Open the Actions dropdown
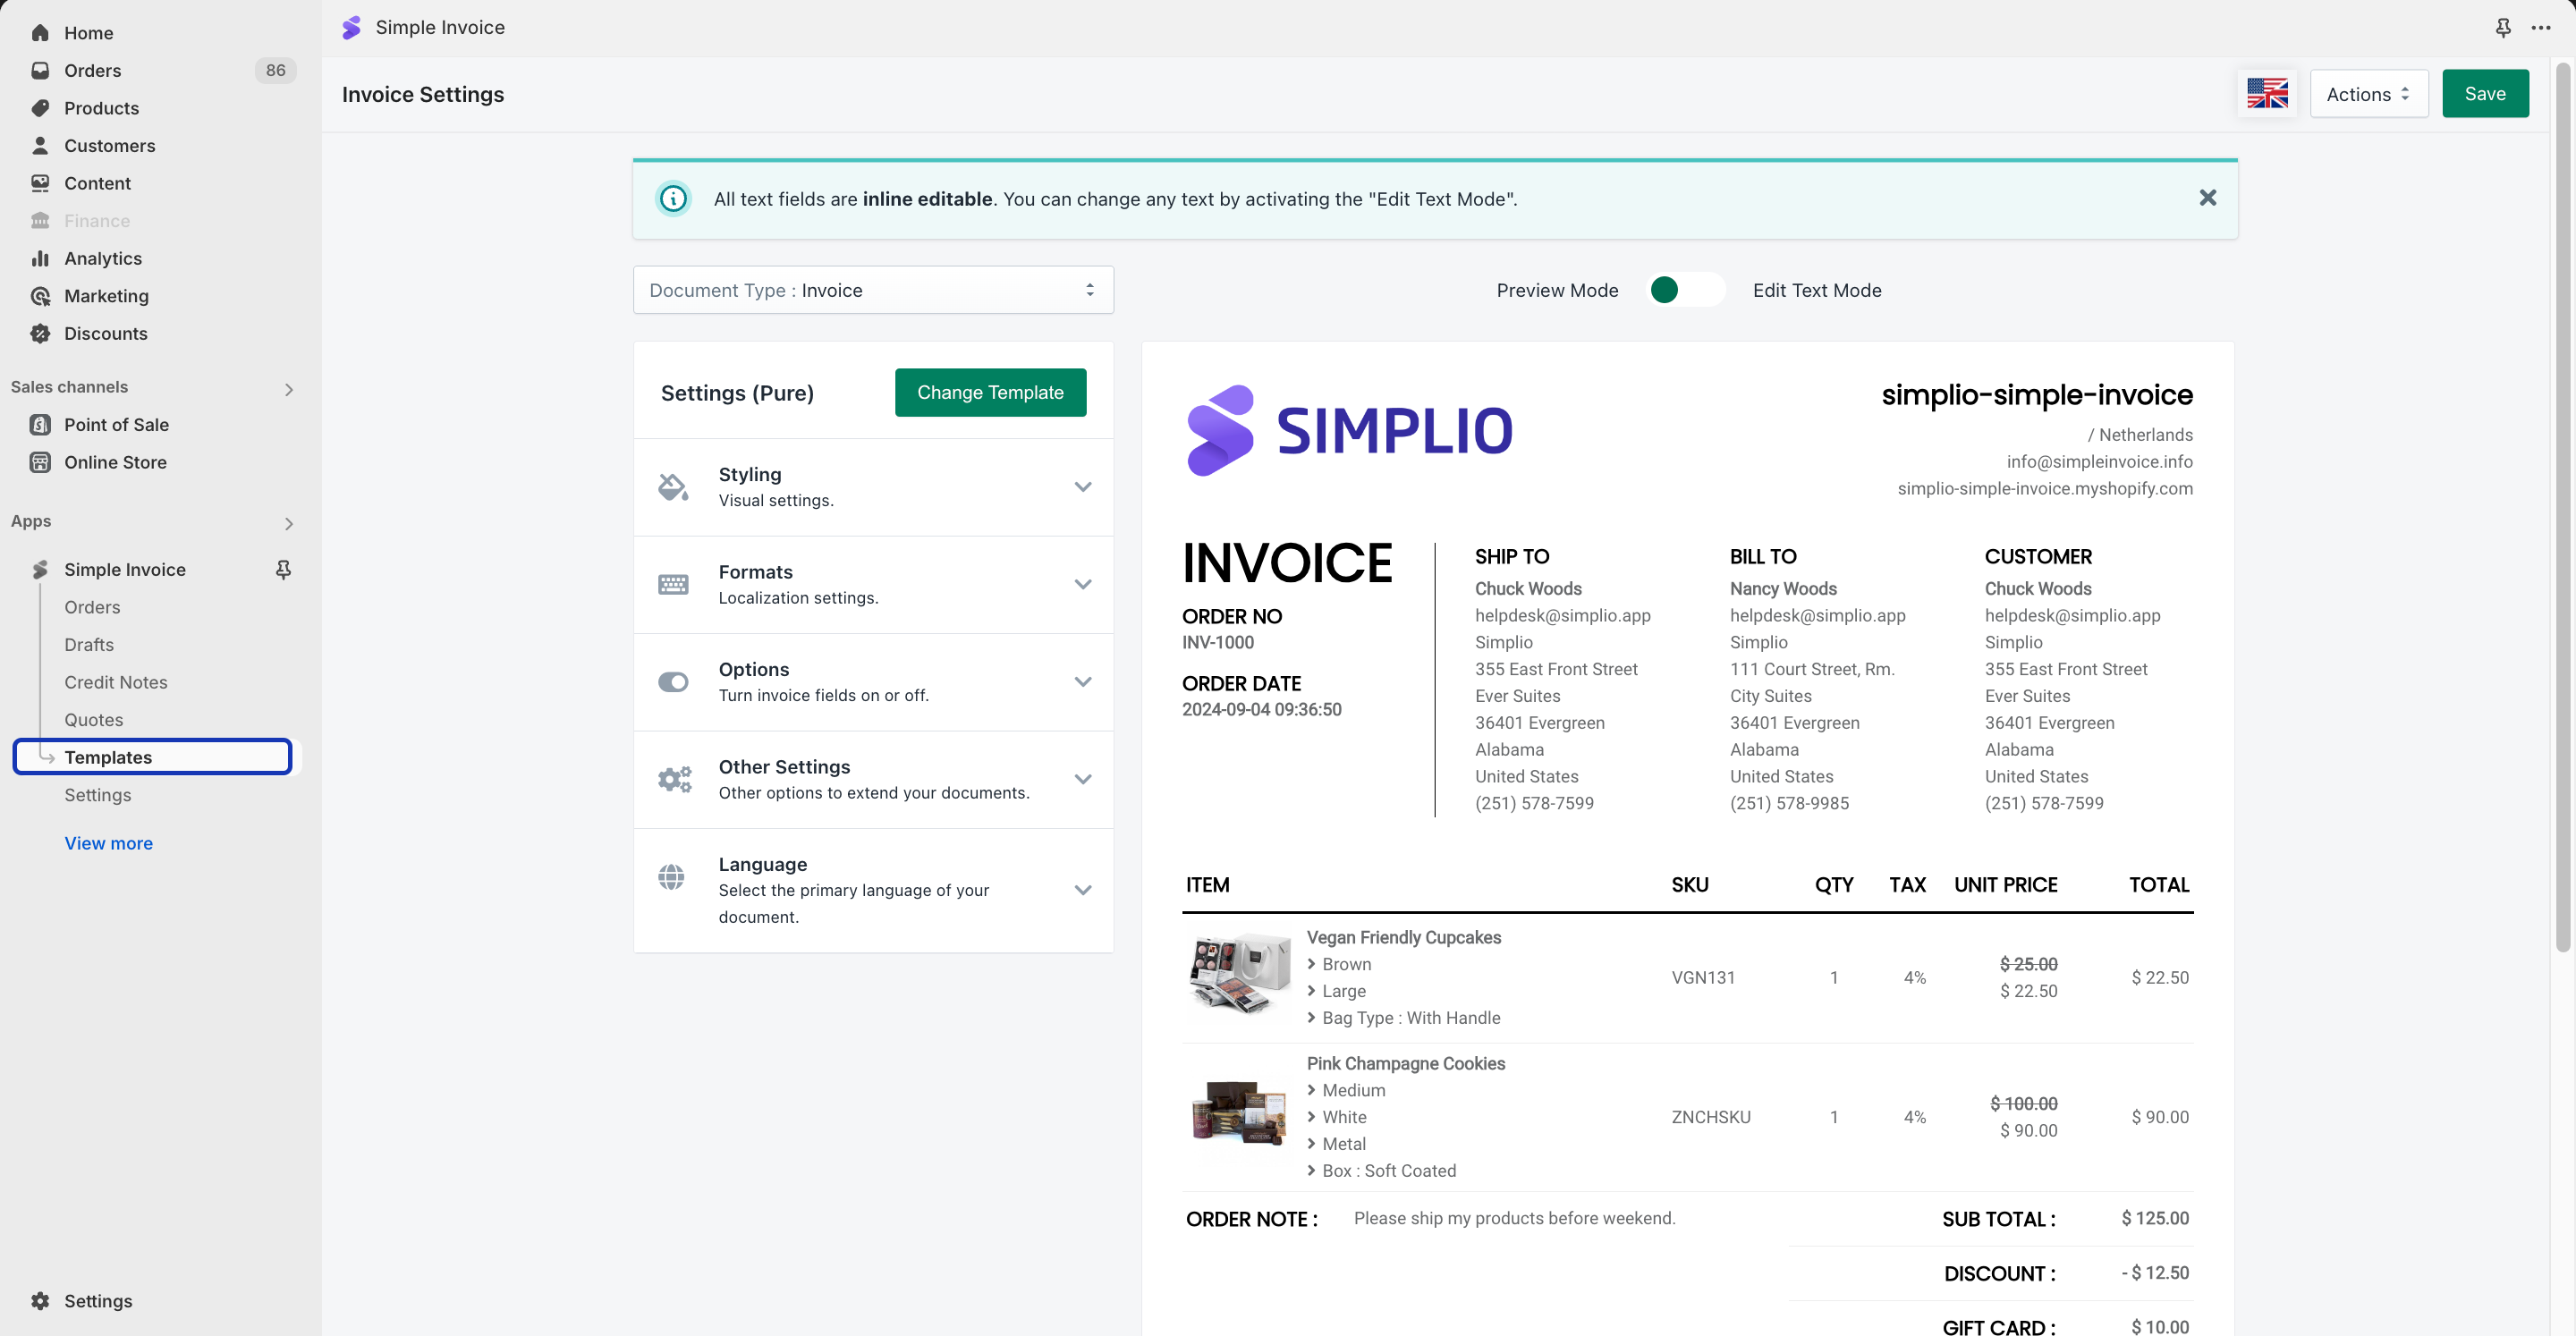Image resolution: width=2576 pixels, height=1336 pixels. click(2368, 94)
